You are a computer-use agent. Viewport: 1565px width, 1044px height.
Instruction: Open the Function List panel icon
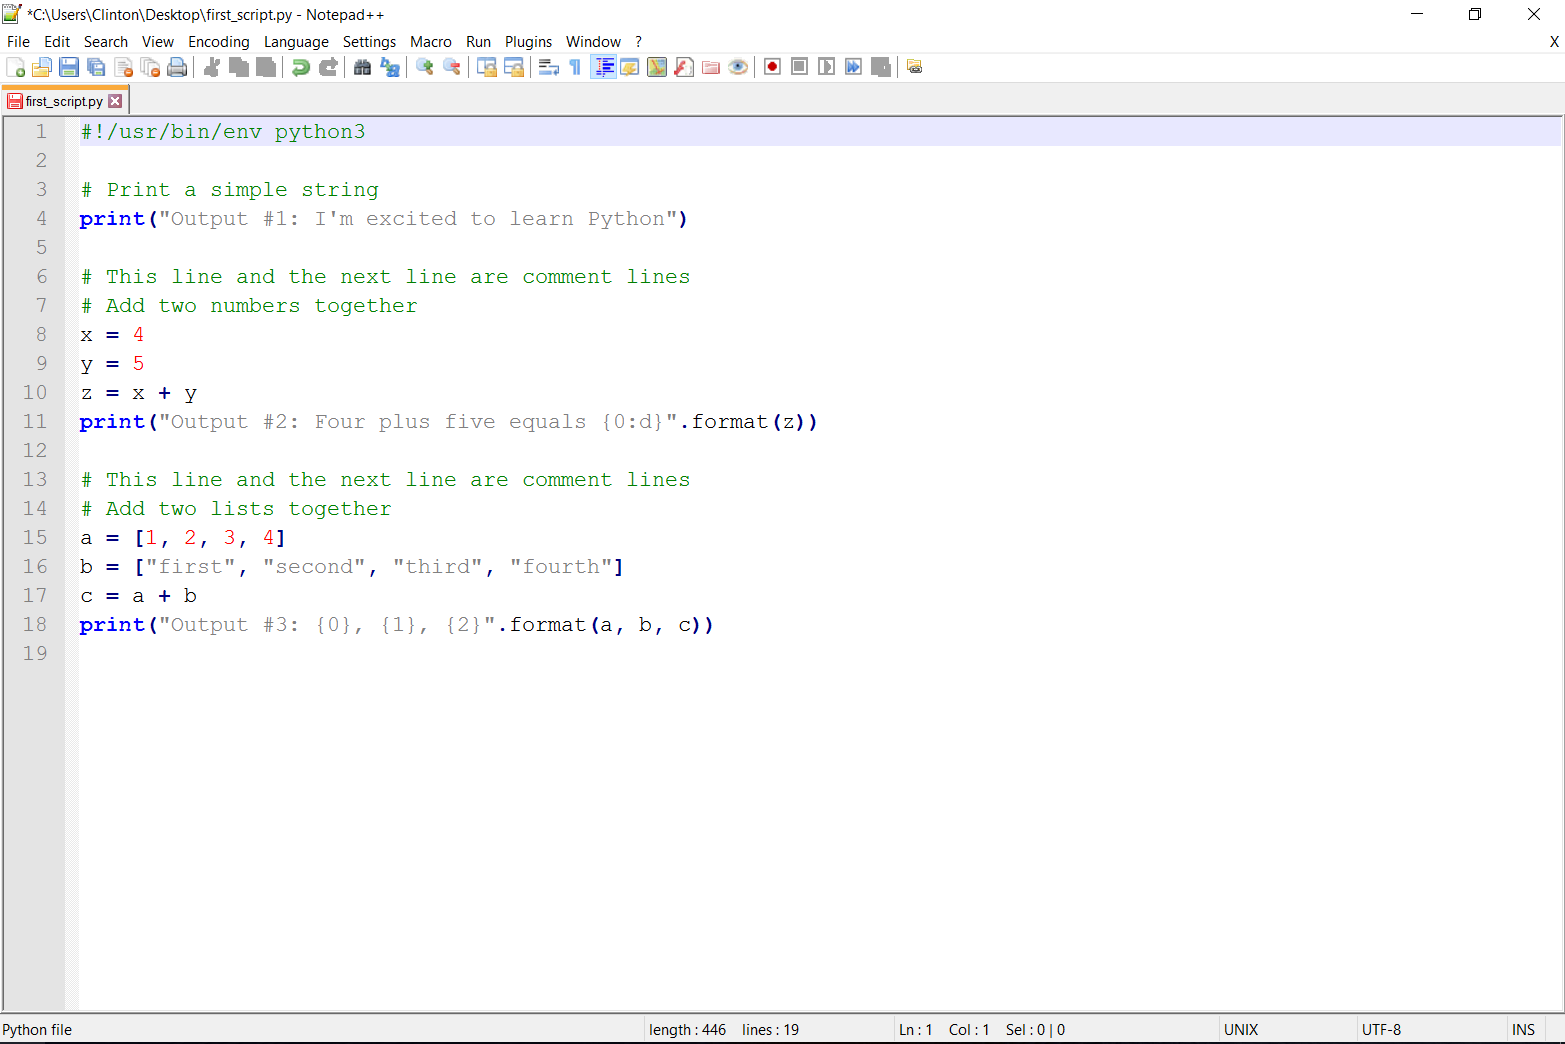click(x=684, y=67)
